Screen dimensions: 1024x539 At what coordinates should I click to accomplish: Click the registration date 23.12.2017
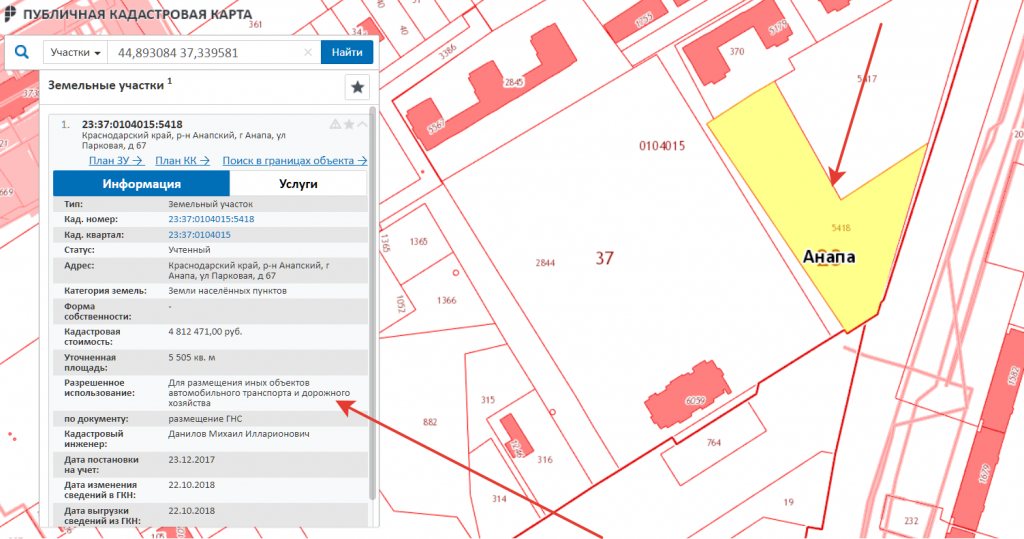click(x=191, y=459)
